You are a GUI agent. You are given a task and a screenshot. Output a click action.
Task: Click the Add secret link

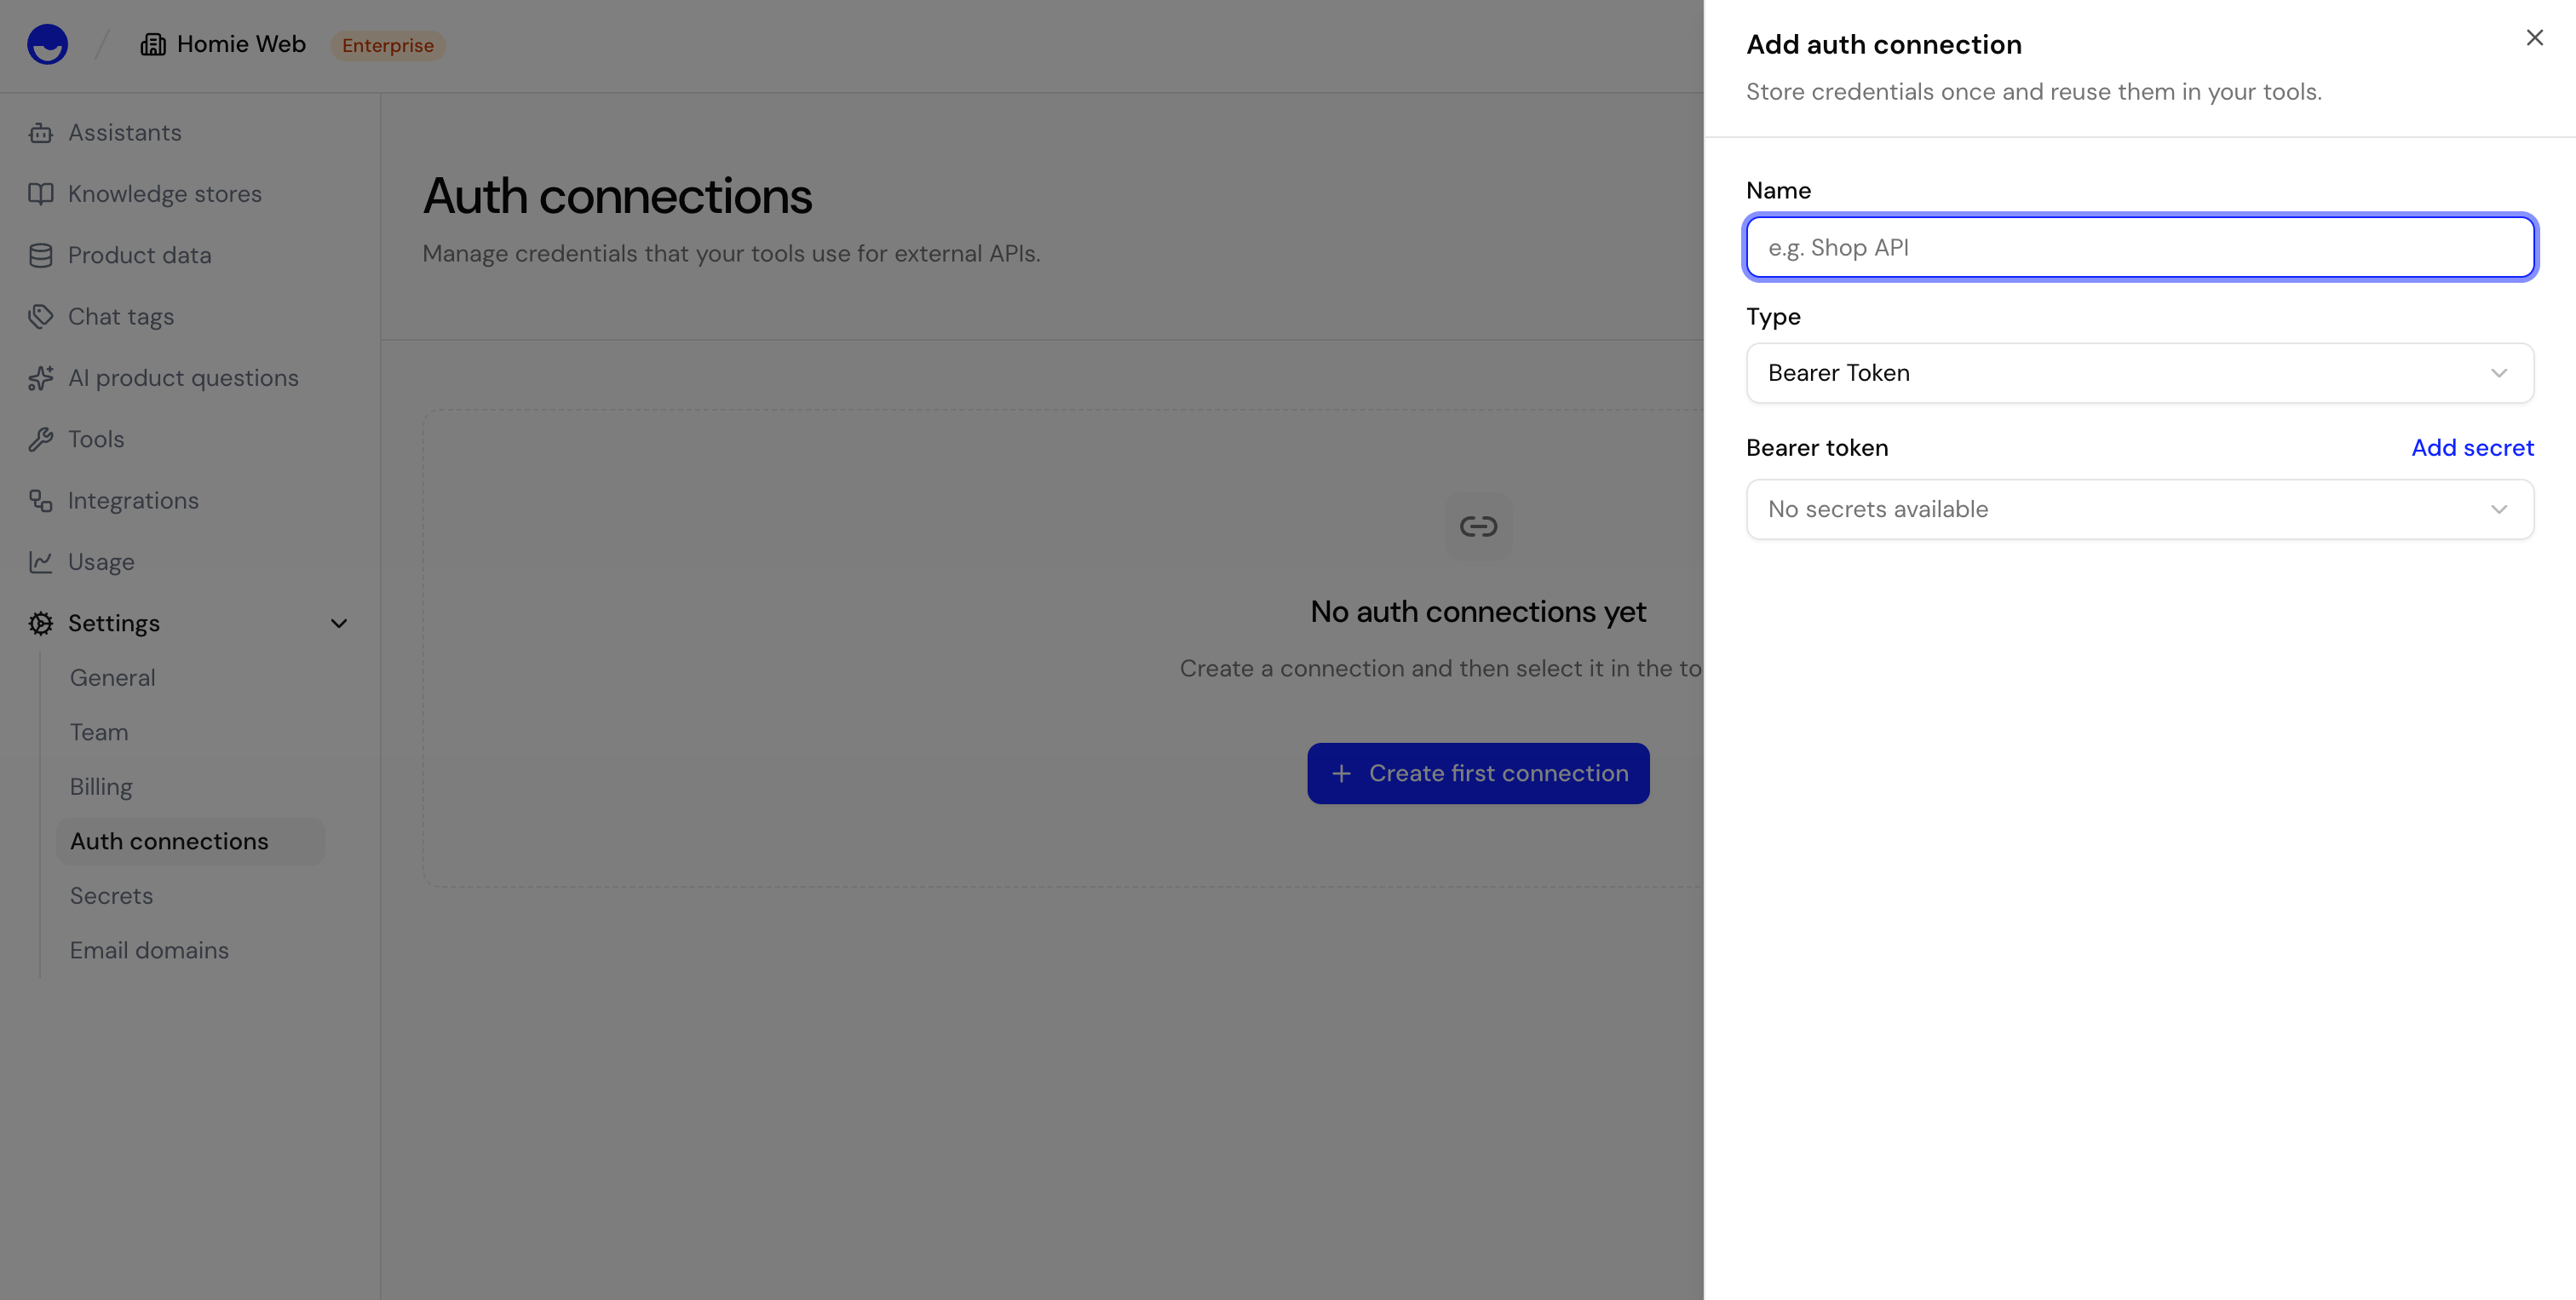(2472, 447)
